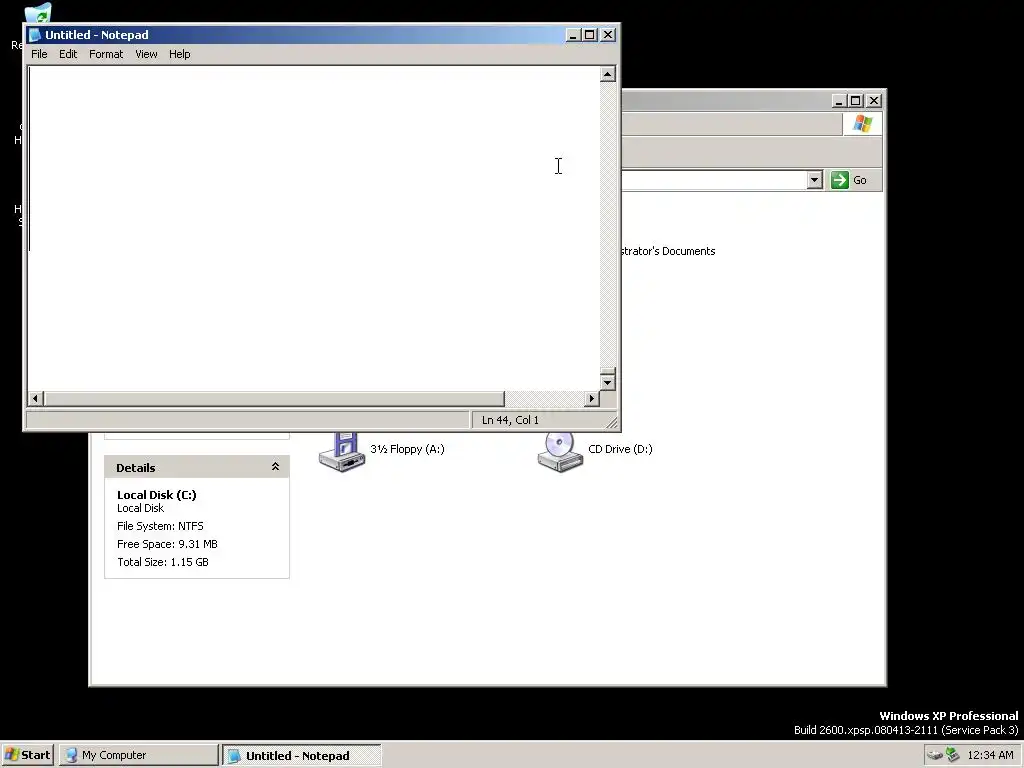The image size is (1024, 768).
Task: Open the Help menu in Notepad
Action: [180, 54]
